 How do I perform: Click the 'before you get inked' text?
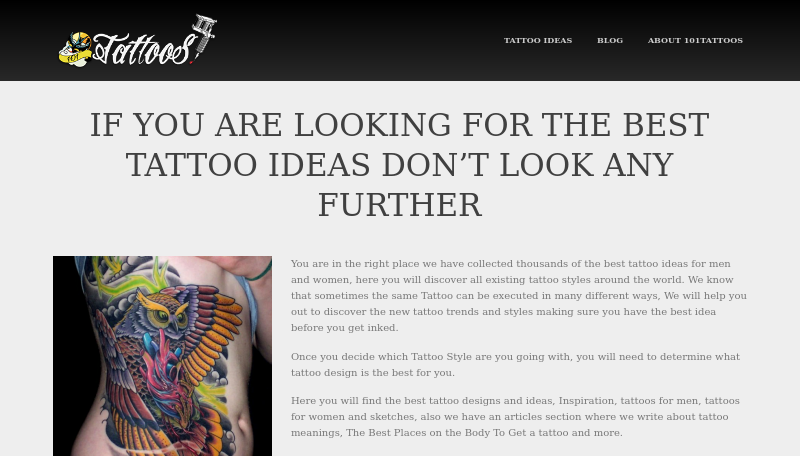[344, 328]
